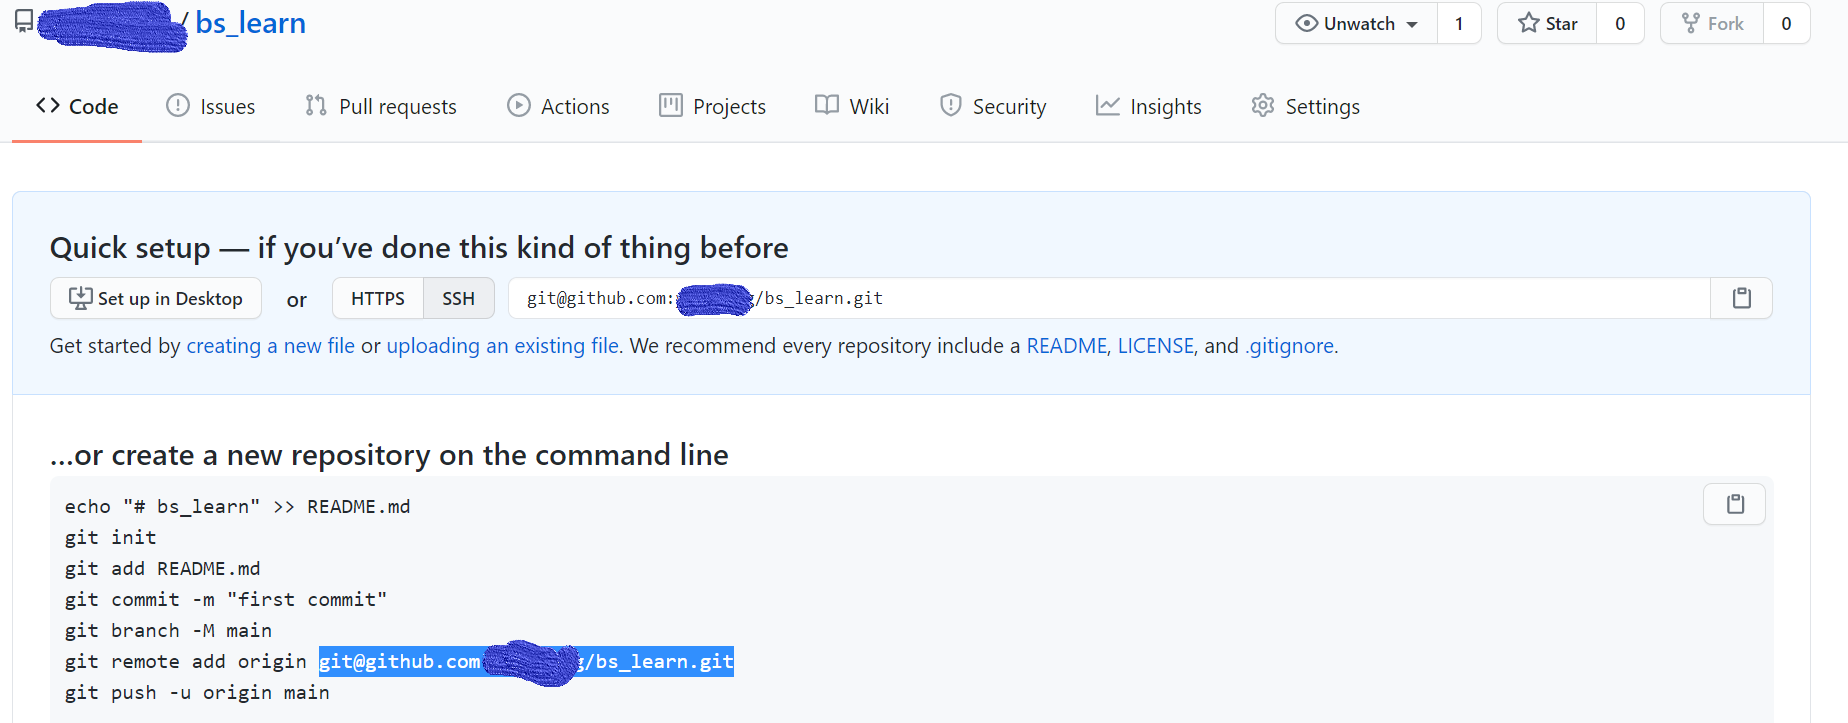Open the Actions tab

558,106
